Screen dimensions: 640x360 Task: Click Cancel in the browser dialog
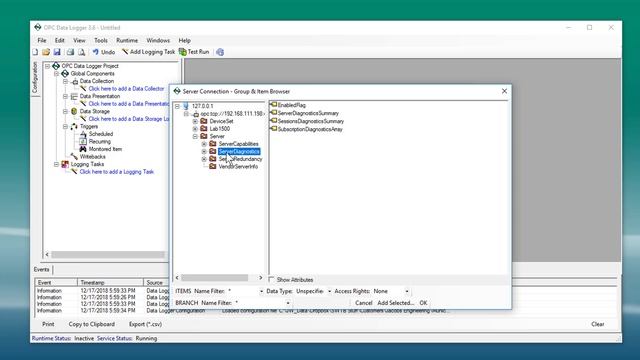tap(364, 303)
